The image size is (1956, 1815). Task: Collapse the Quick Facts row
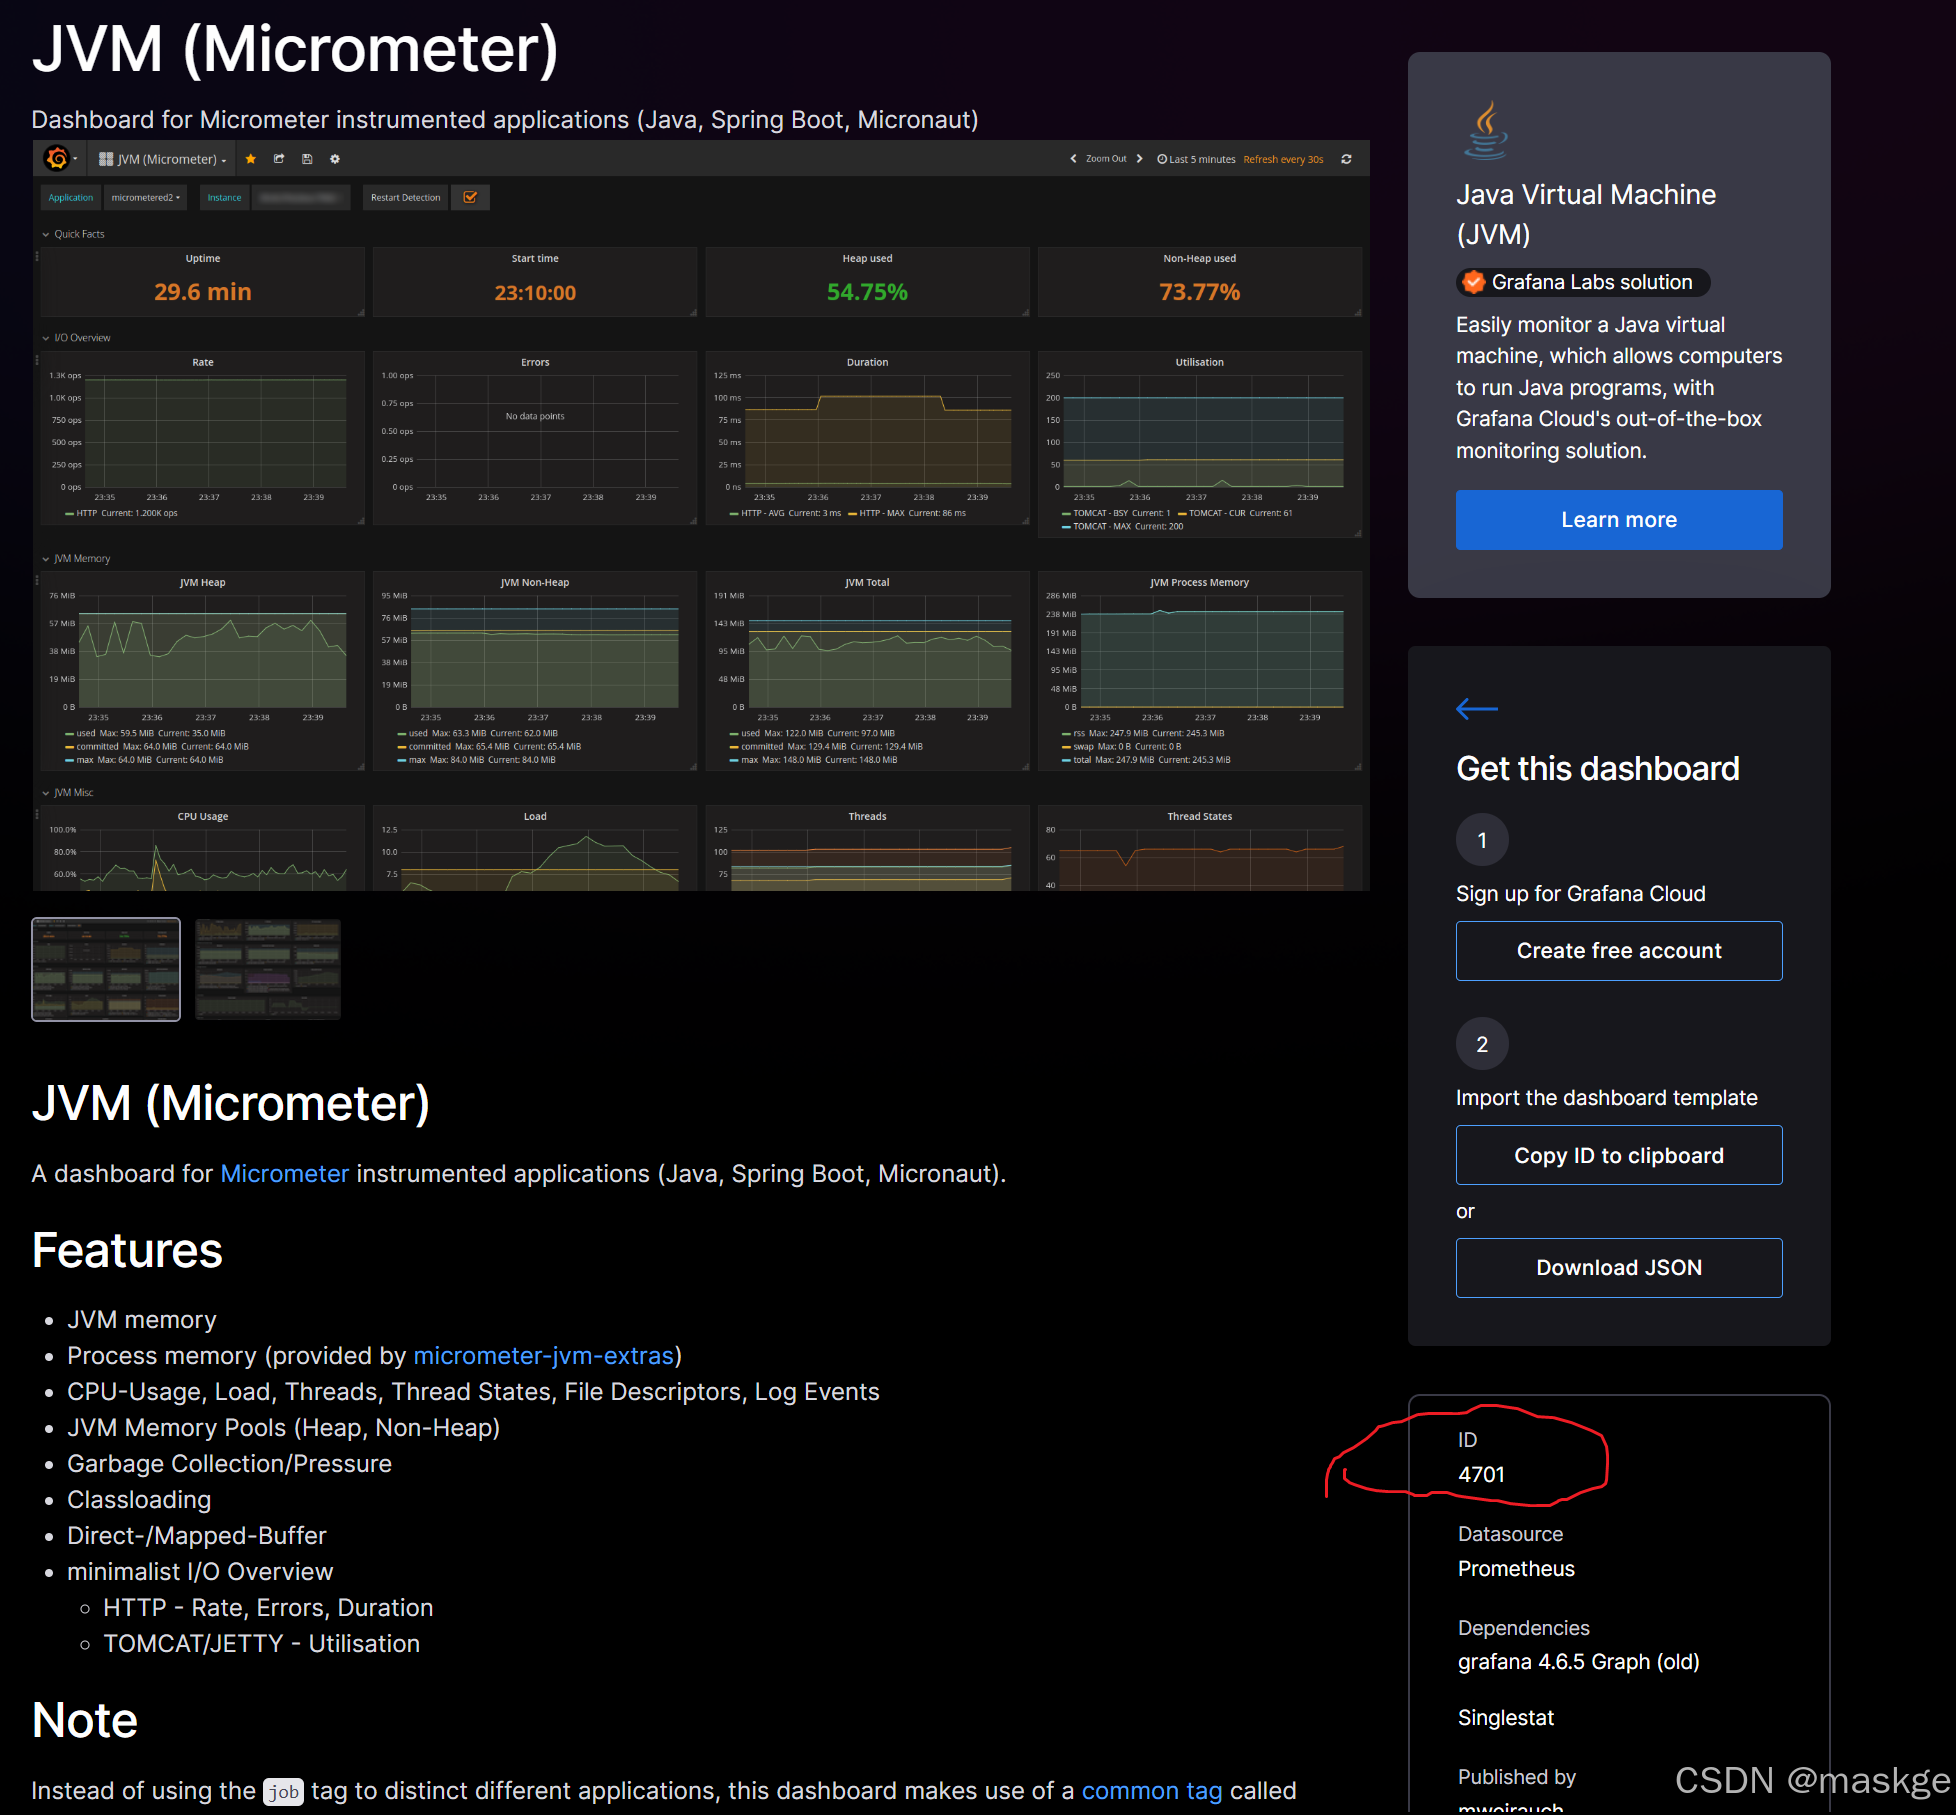pos(46,234)
